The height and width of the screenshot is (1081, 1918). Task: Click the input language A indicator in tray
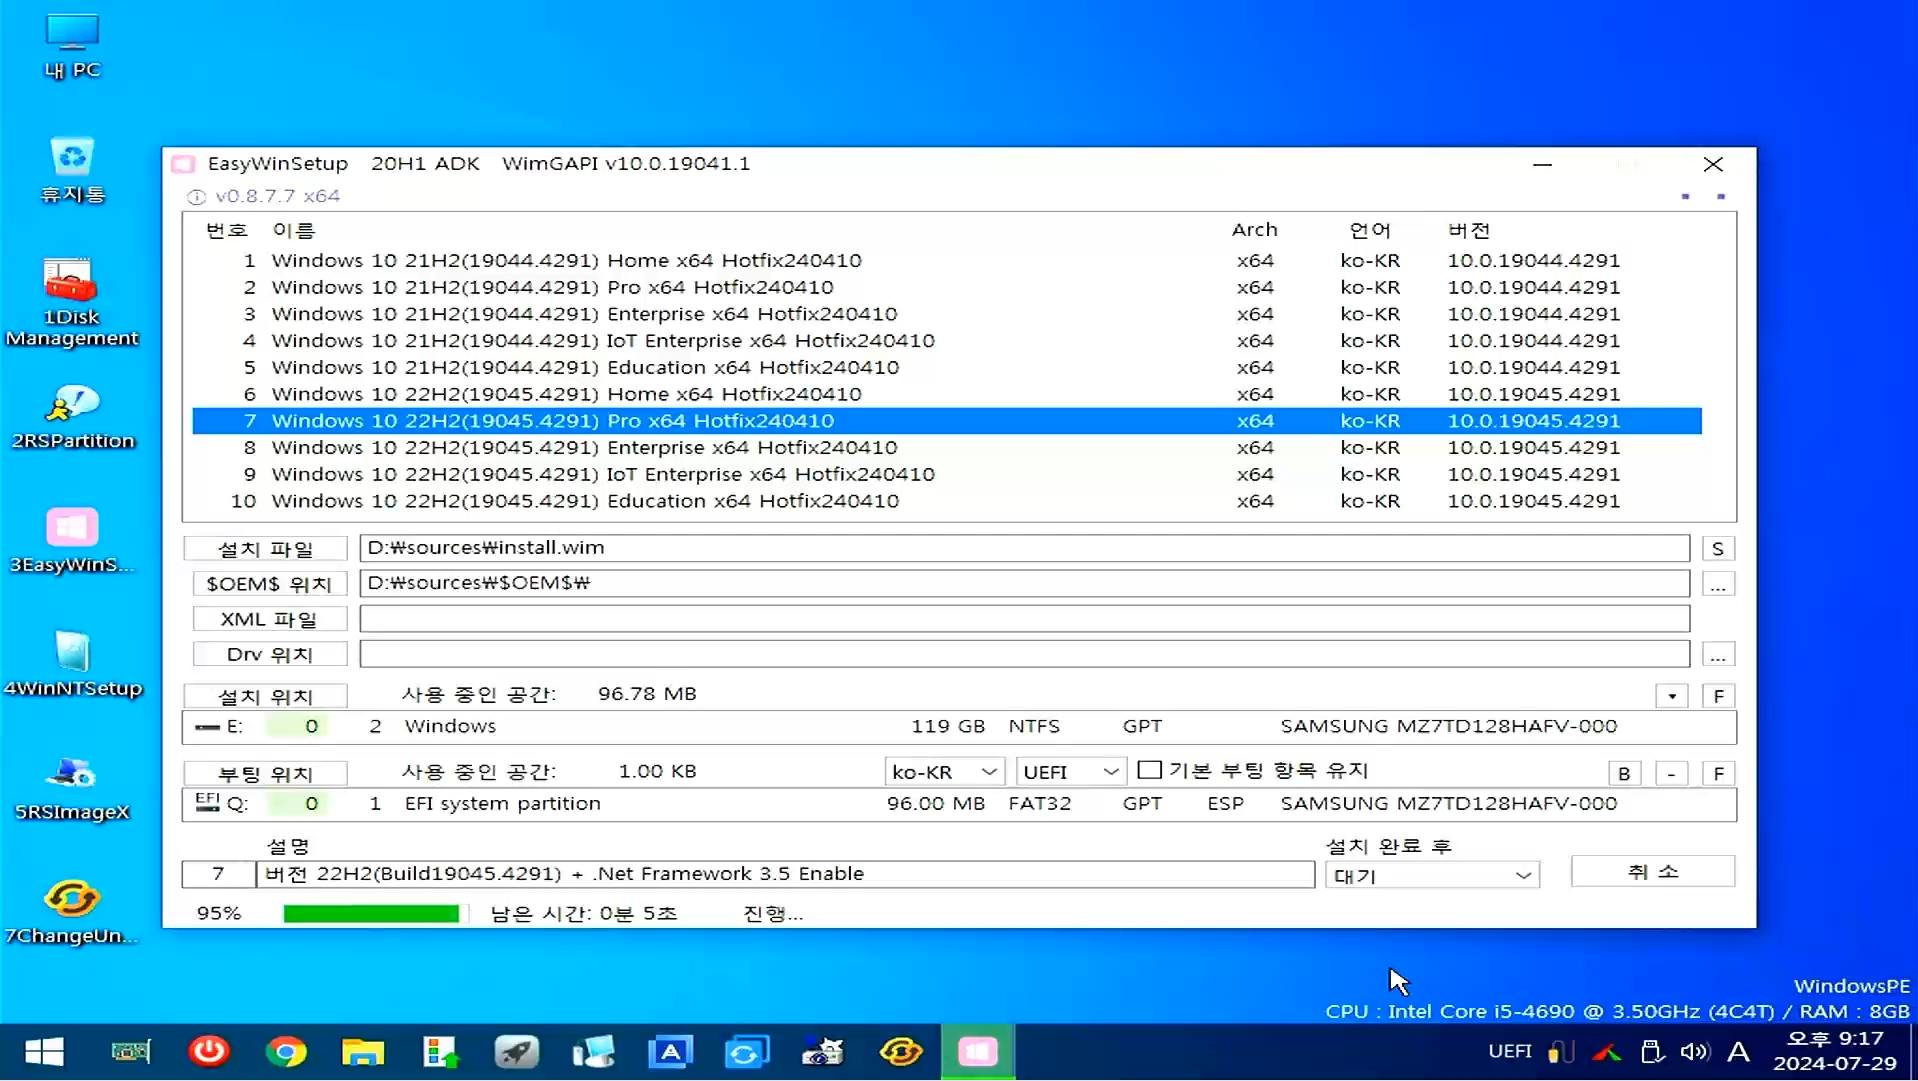pos(1739,1052)
